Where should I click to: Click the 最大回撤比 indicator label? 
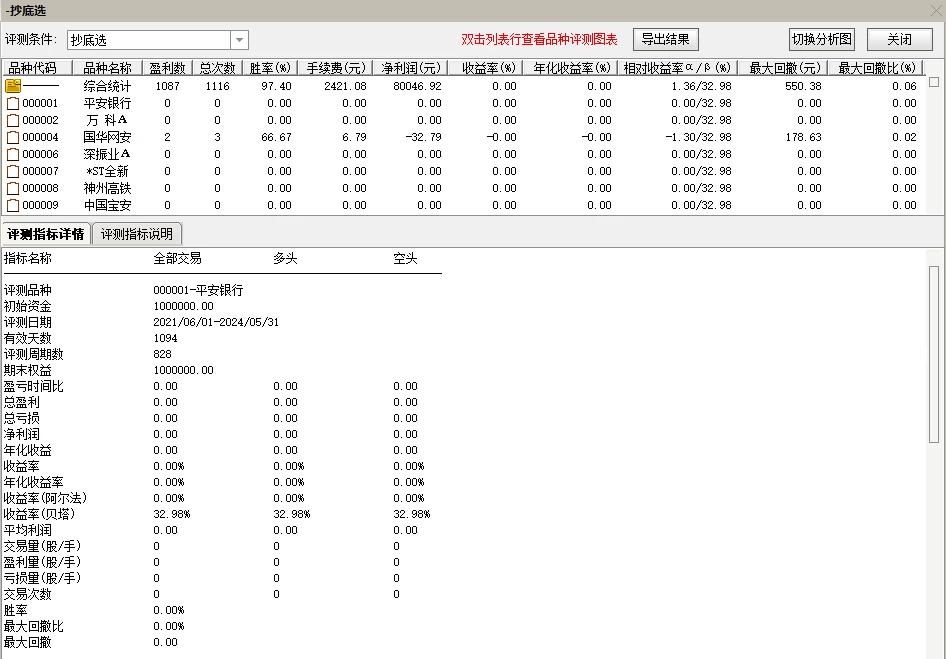33,626
